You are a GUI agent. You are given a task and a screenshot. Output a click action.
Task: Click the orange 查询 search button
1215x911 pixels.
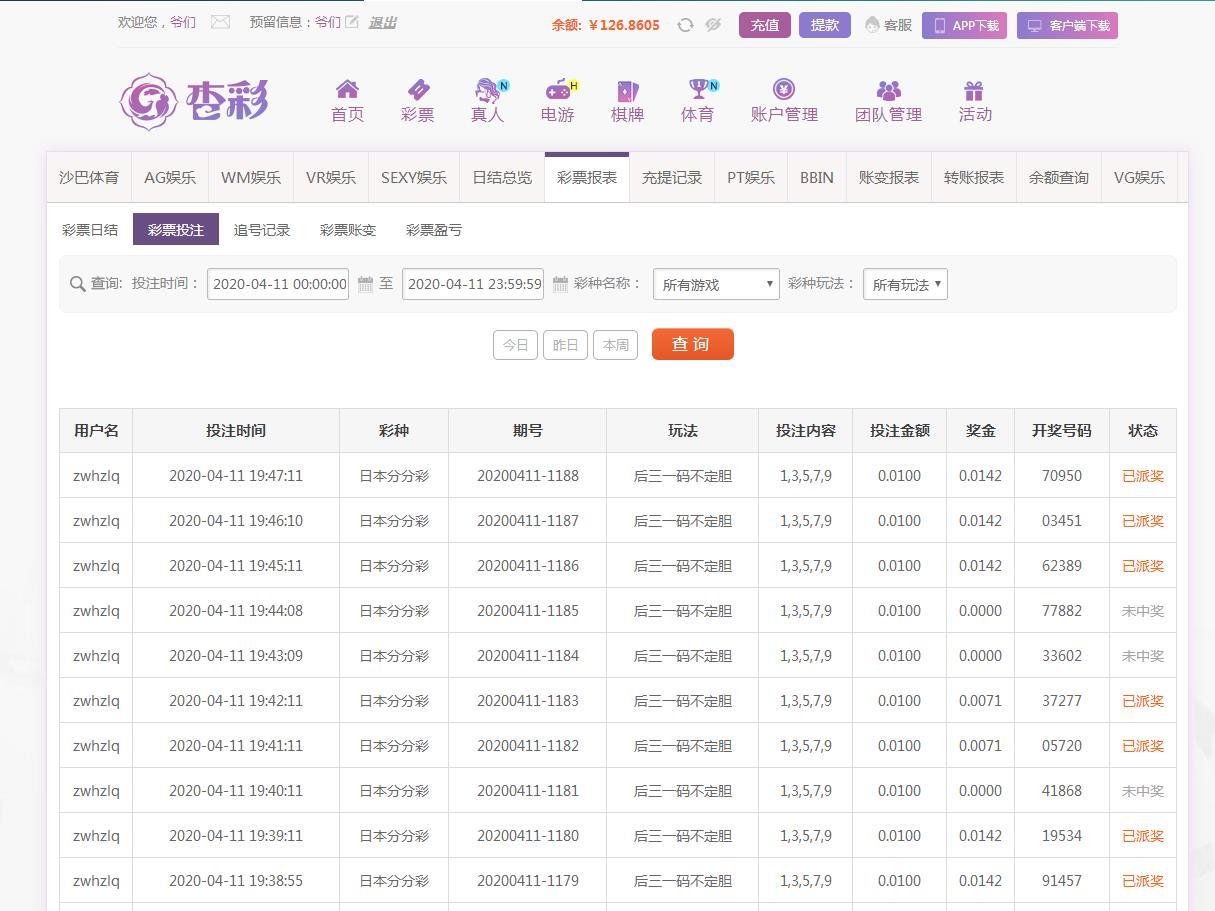pos(692,344)
